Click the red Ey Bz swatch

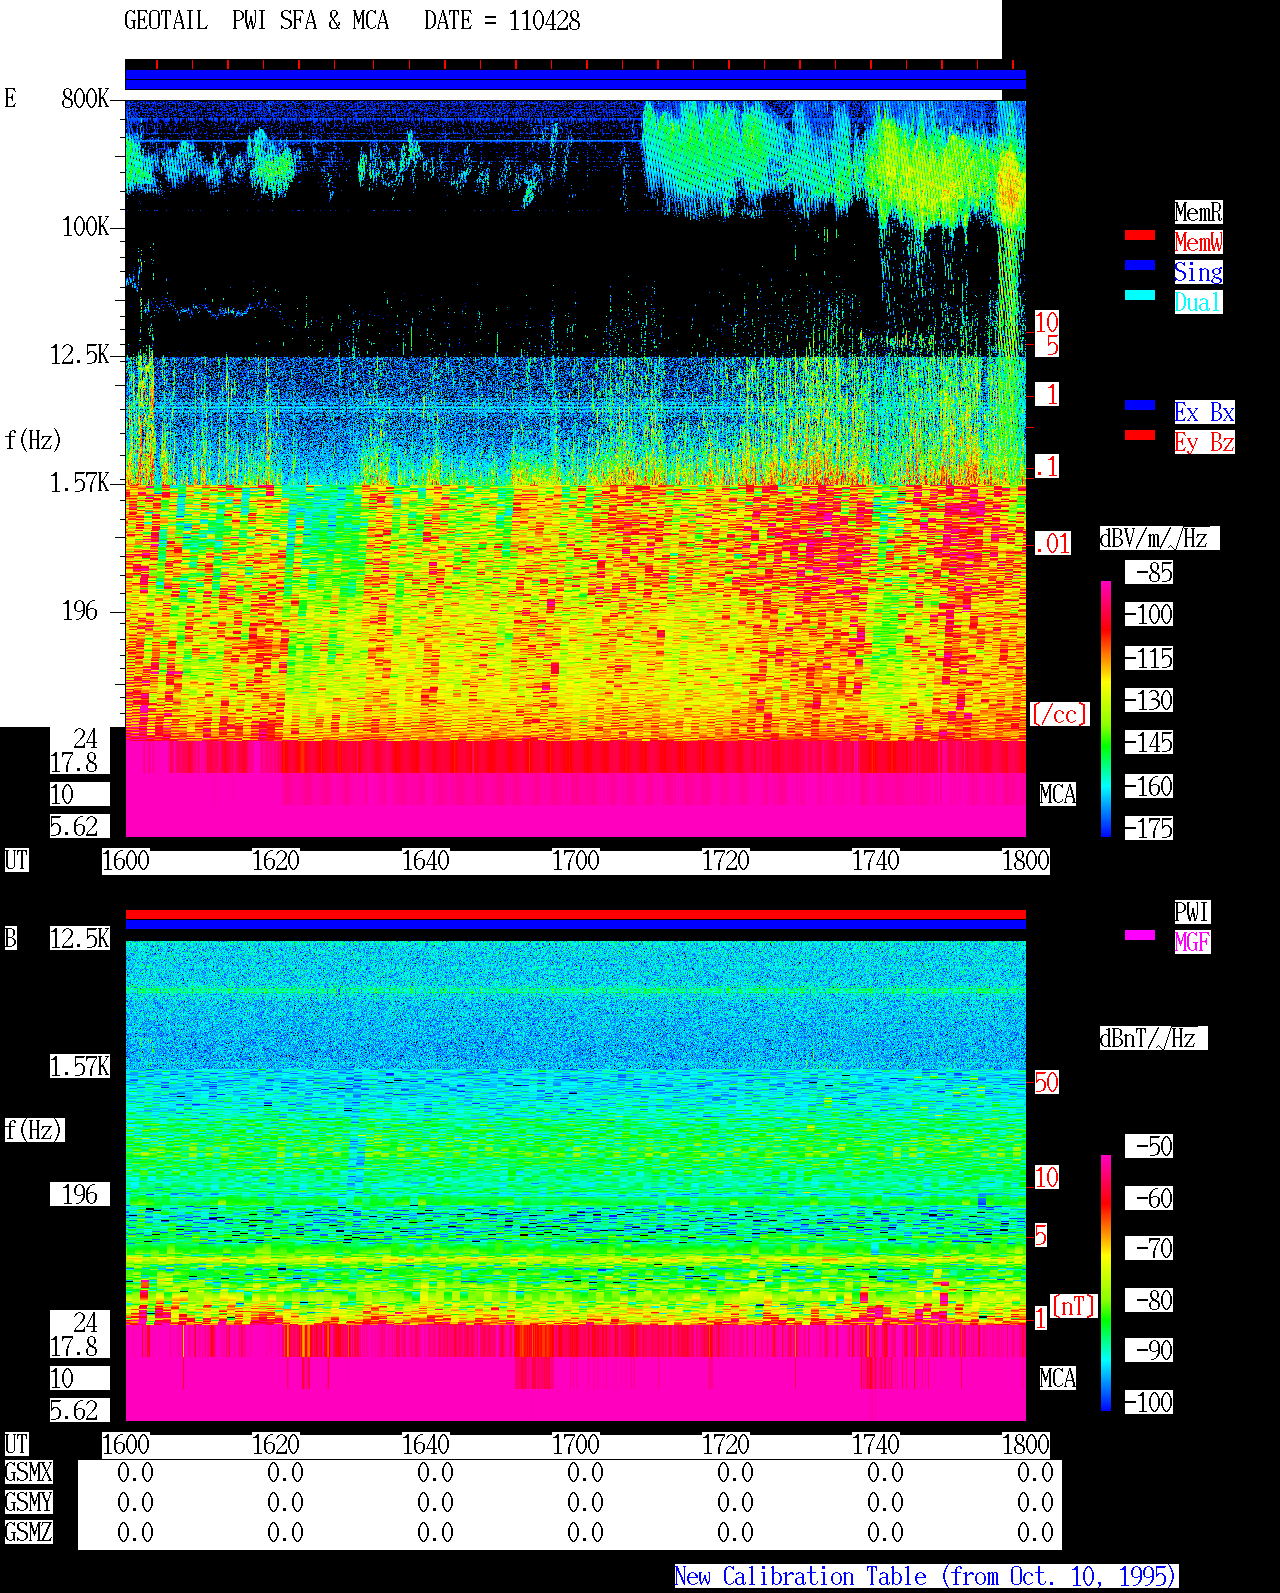coord(1140,435)
